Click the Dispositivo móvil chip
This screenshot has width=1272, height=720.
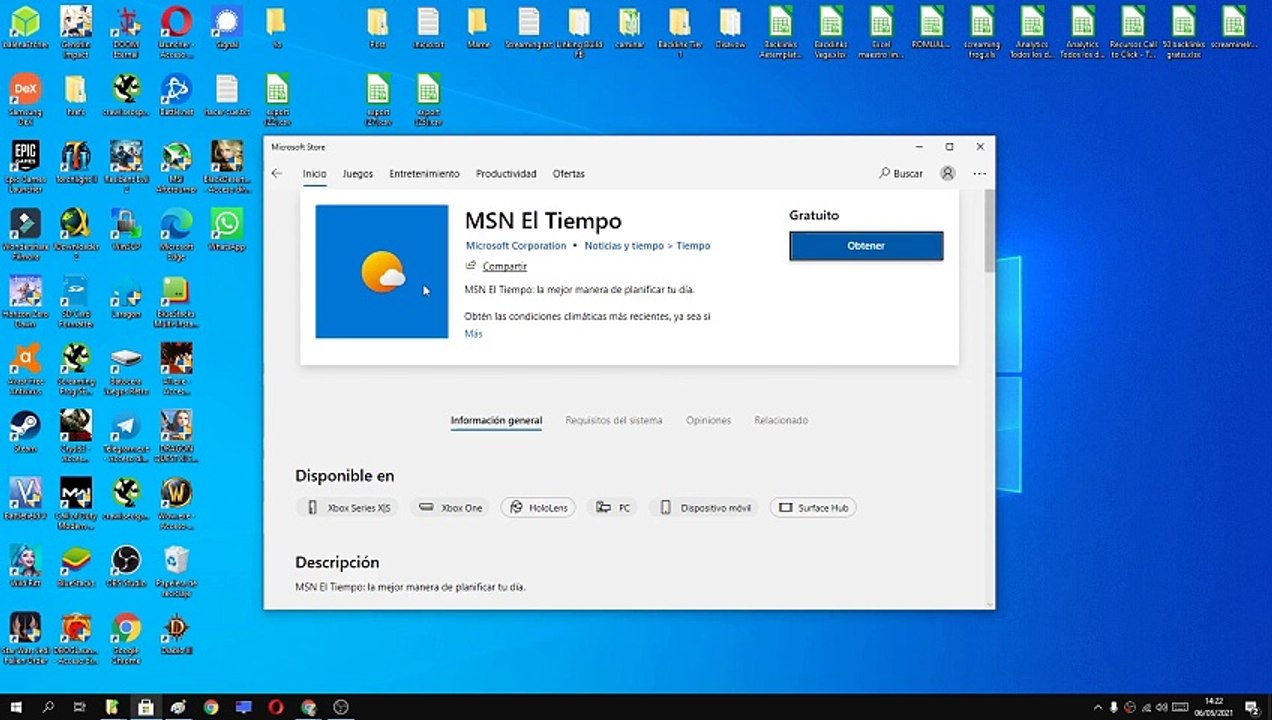tap(704, 508)
